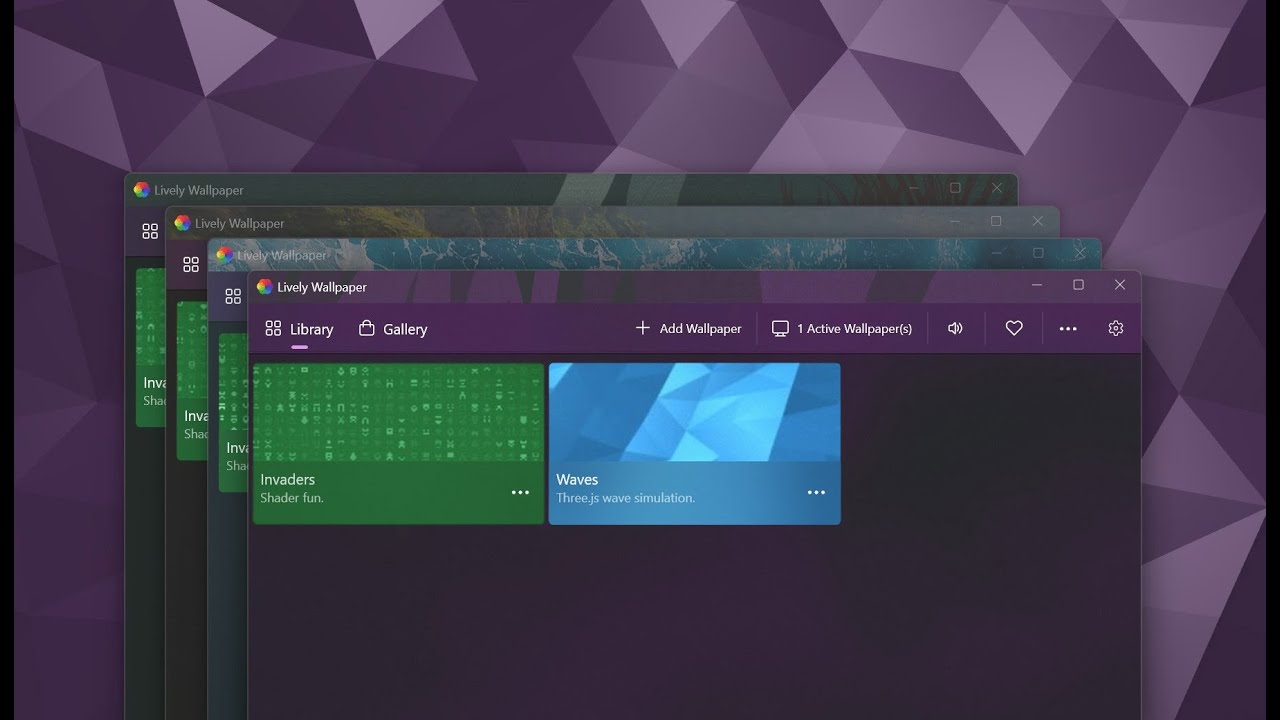This screenshot has width=1280, height=720.
Task: Select the Waves wallpaper thumbnail
Action: [694, 412]
